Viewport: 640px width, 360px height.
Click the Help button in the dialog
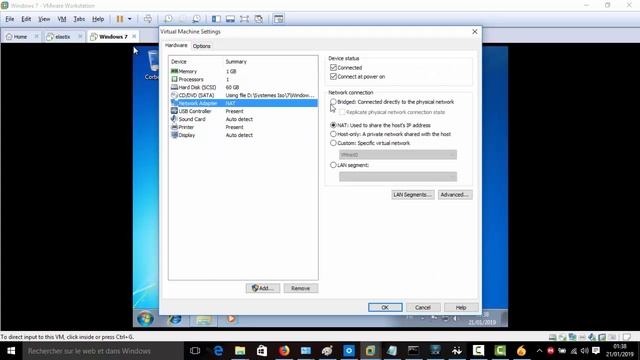tap(461, 307)
